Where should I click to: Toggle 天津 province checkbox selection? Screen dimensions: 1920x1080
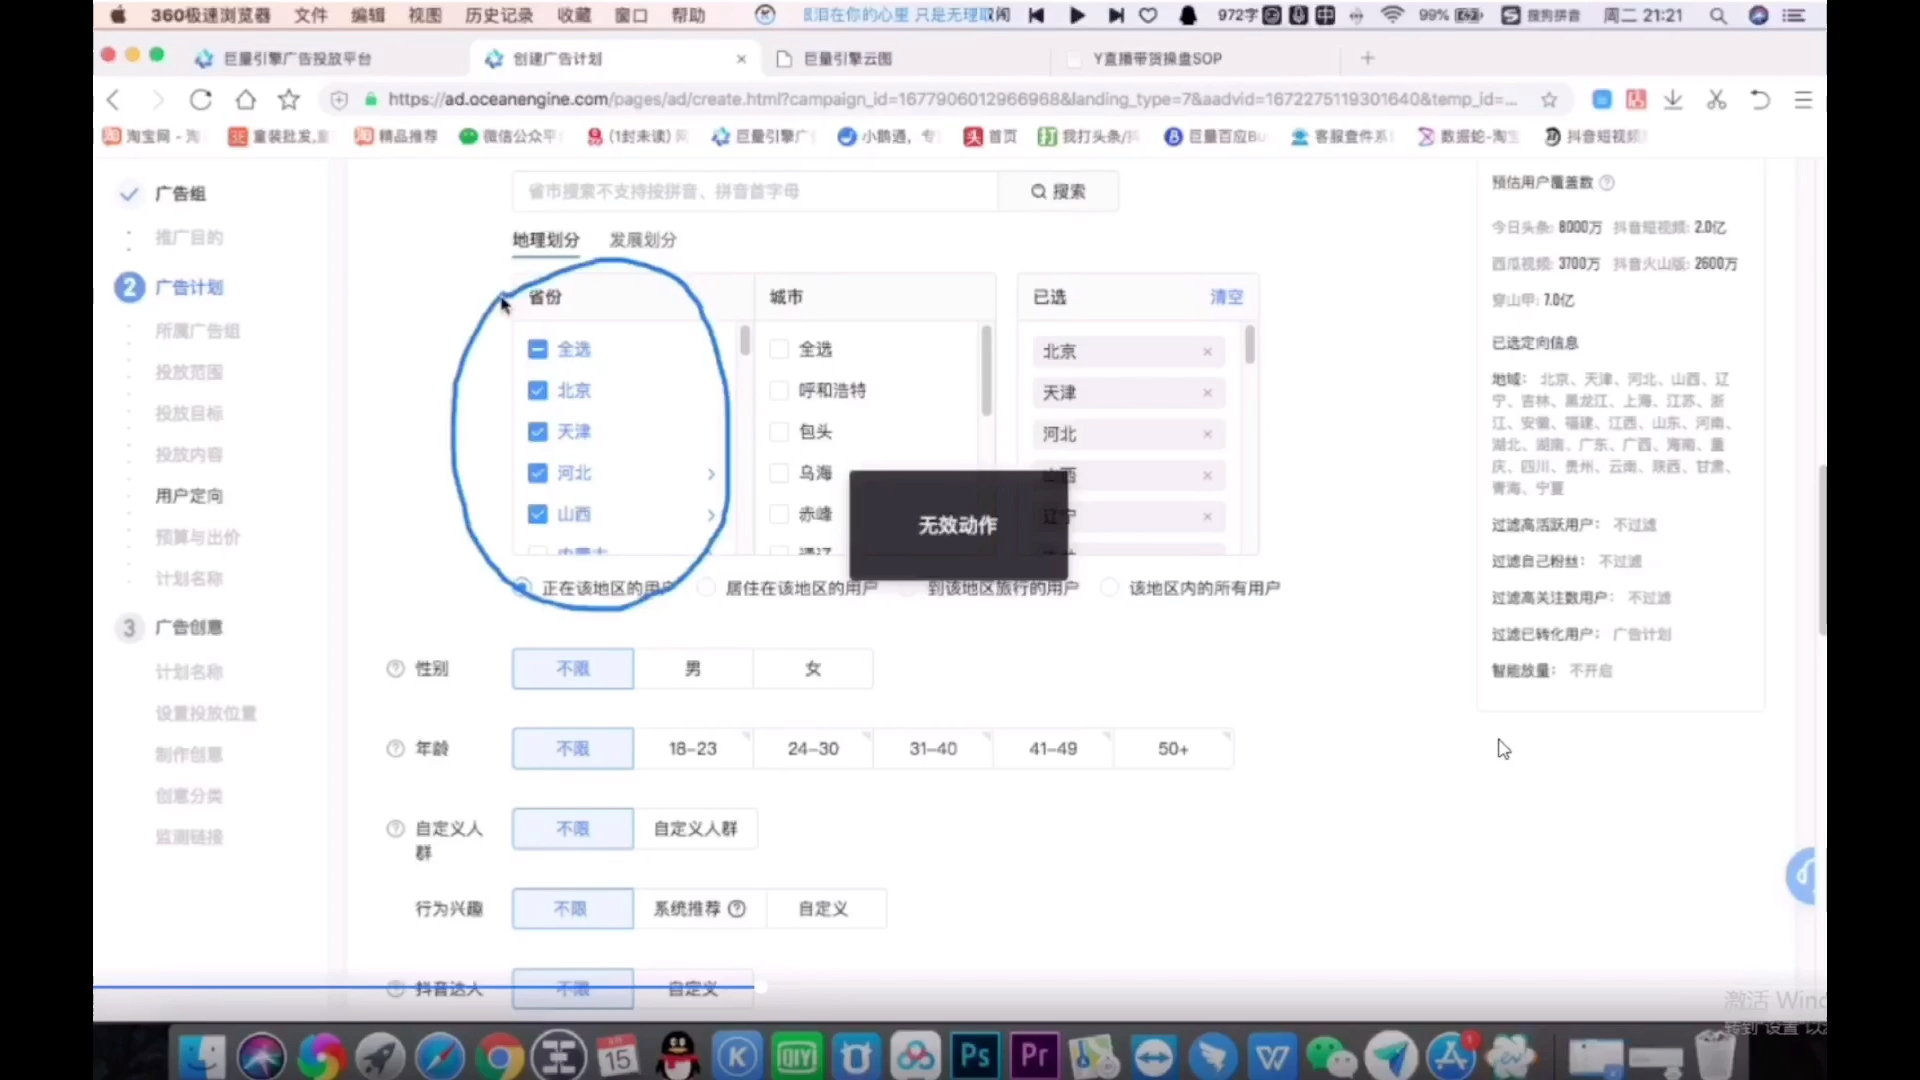pos(538,431)
